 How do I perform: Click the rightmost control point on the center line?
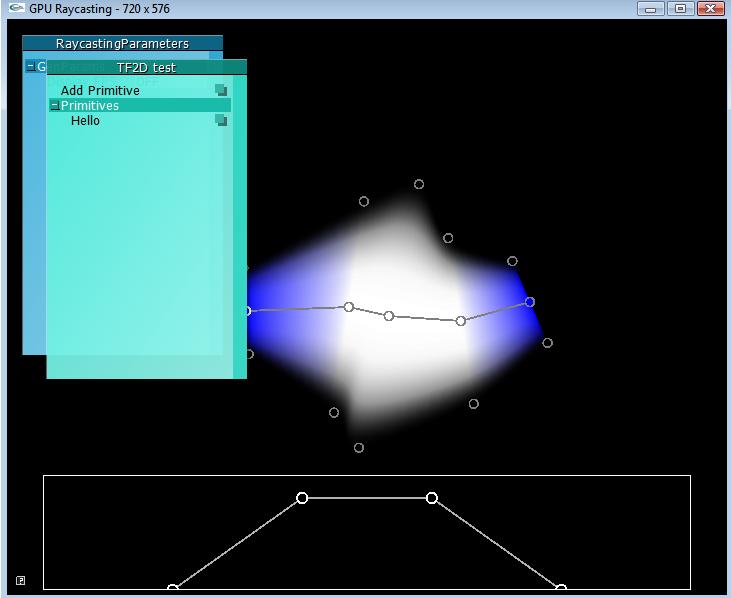click(530, 302)
